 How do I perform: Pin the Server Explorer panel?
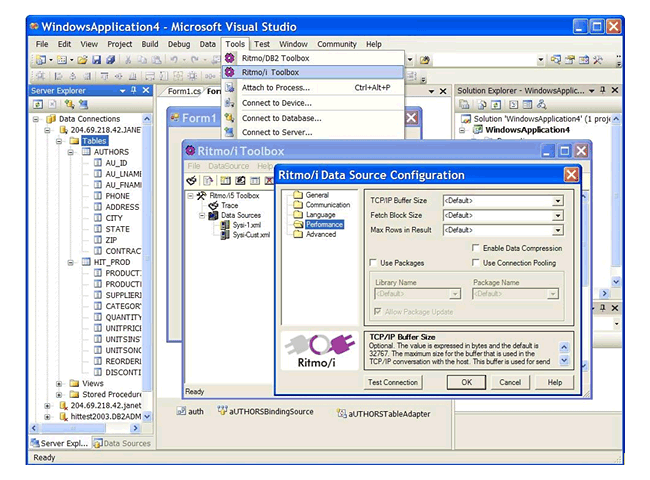point(133,90)
